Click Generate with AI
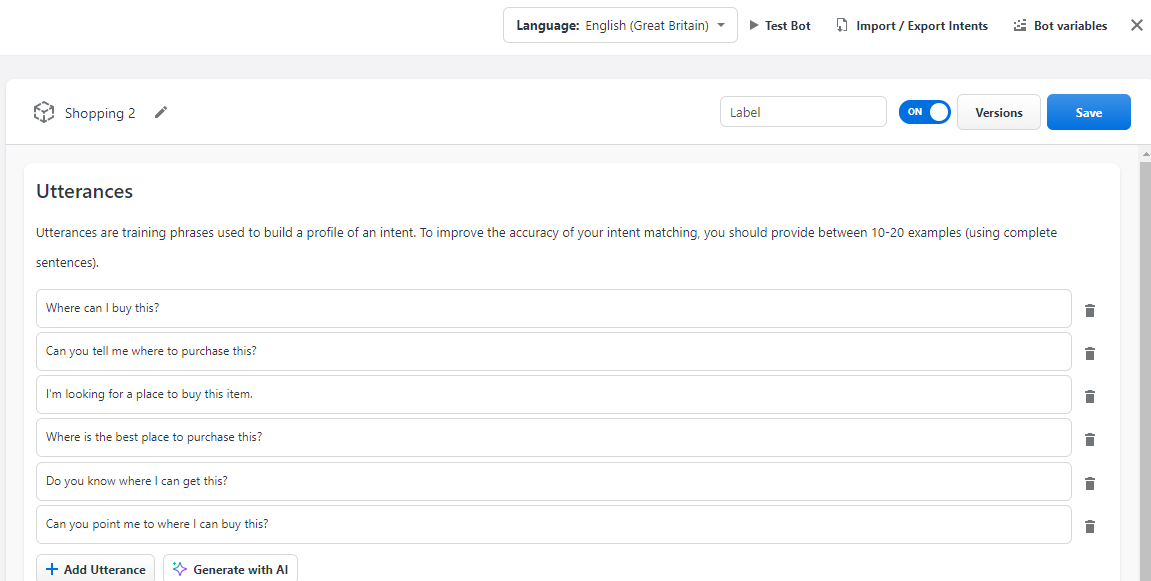 pyautogui.click(x=240, y=568)
